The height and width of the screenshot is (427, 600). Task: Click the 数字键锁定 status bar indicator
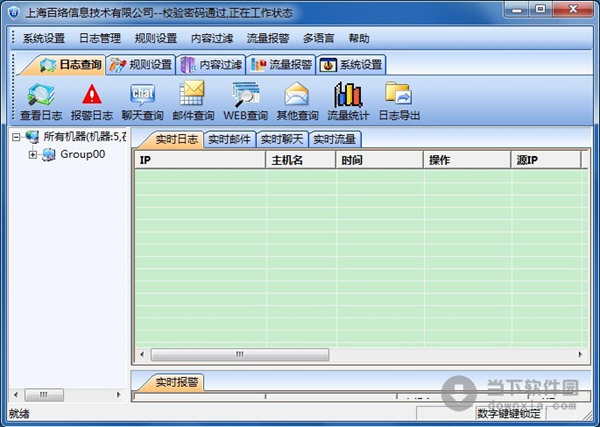509,414
